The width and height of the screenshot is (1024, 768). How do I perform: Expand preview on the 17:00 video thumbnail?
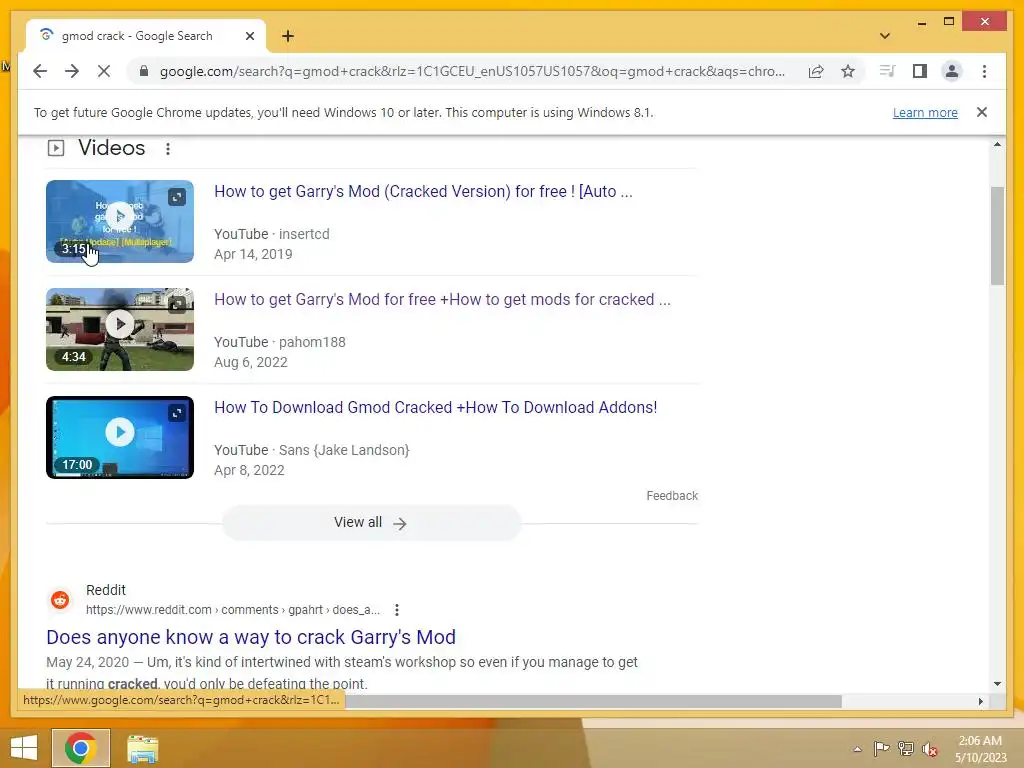pos(177,413)
